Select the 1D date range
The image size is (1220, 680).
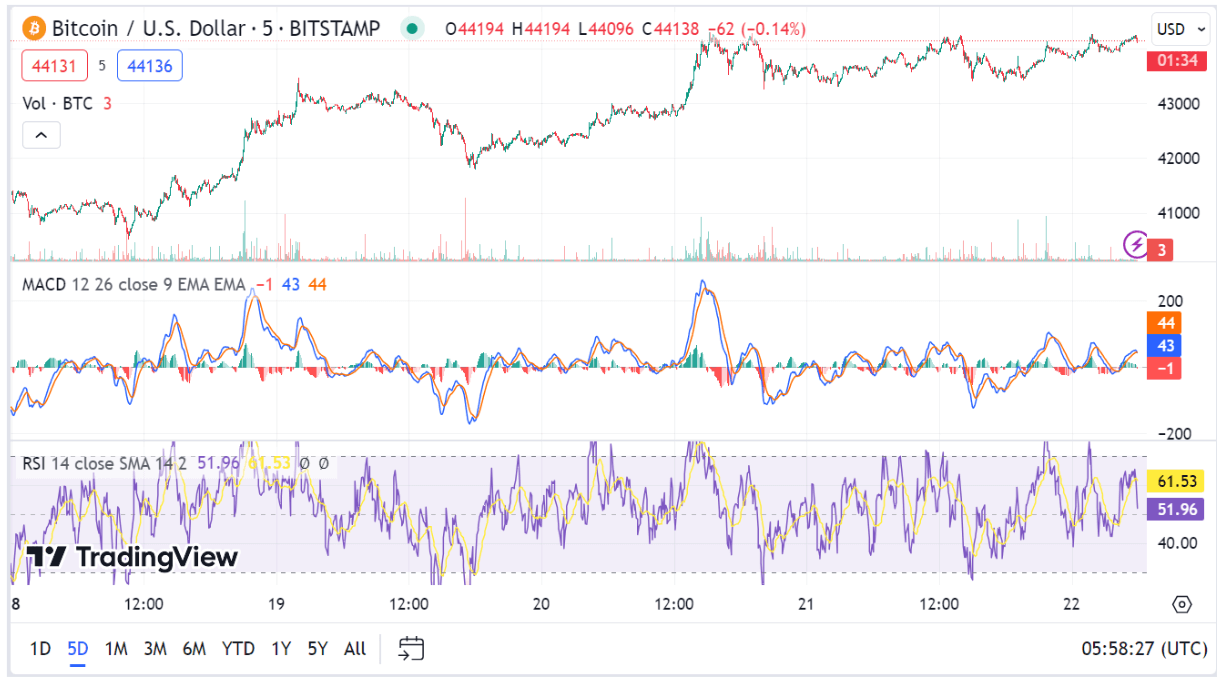40,648
